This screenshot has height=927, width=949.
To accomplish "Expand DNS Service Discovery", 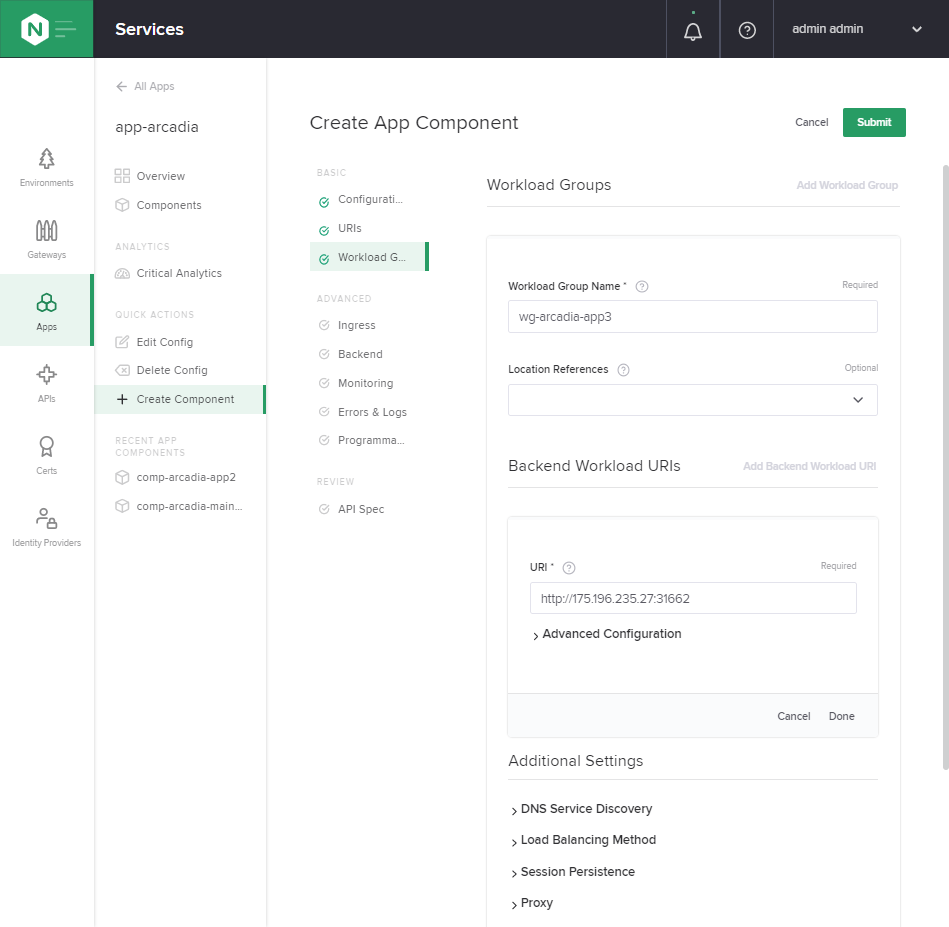I will coord(582,809).
